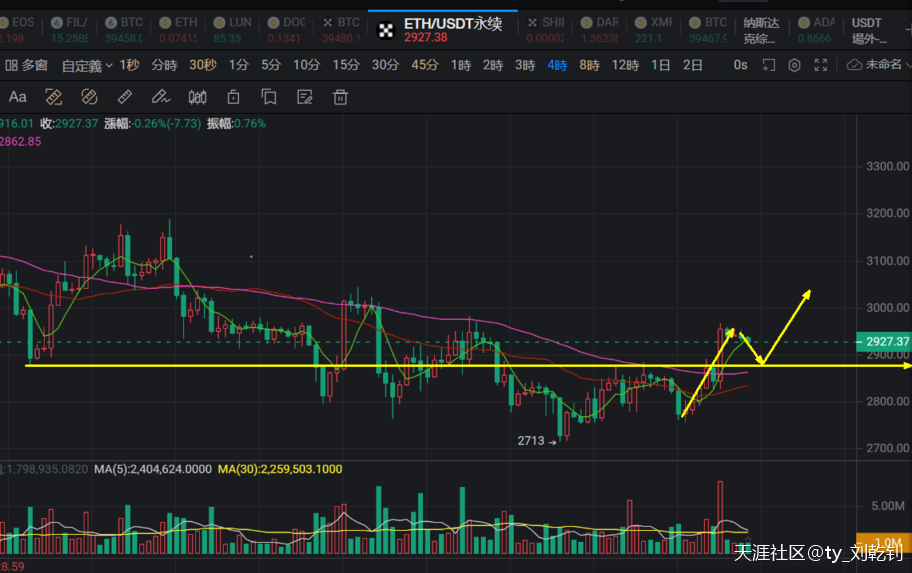The width and height of the screenshot is (912, 573).
Task: Click the 2713 low price label
Action: coord(531,440)
